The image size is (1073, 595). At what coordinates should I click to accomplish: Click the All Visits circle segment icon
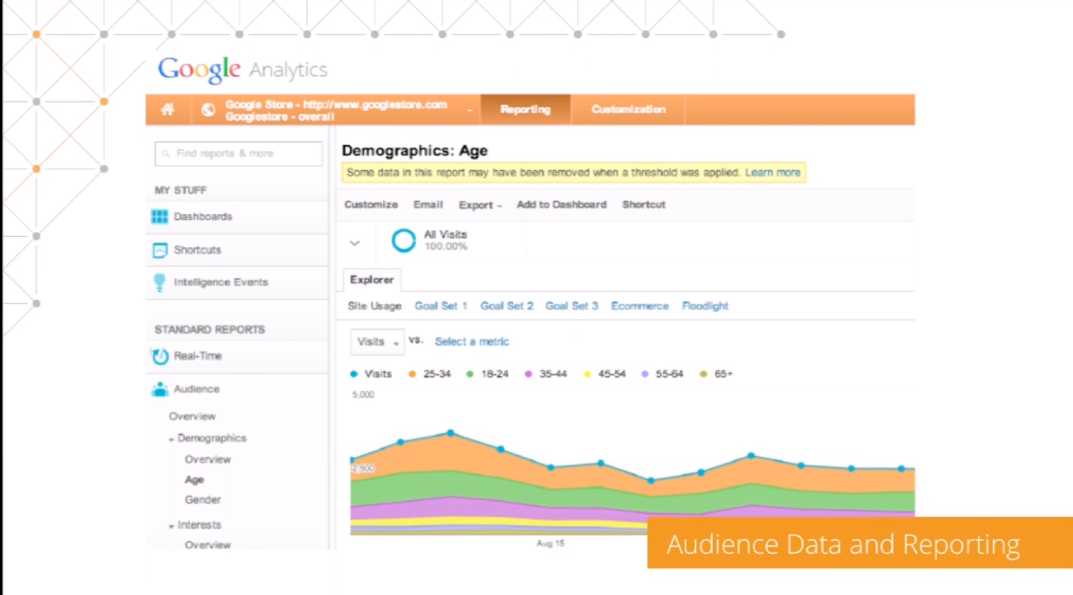tap(403, 241)
